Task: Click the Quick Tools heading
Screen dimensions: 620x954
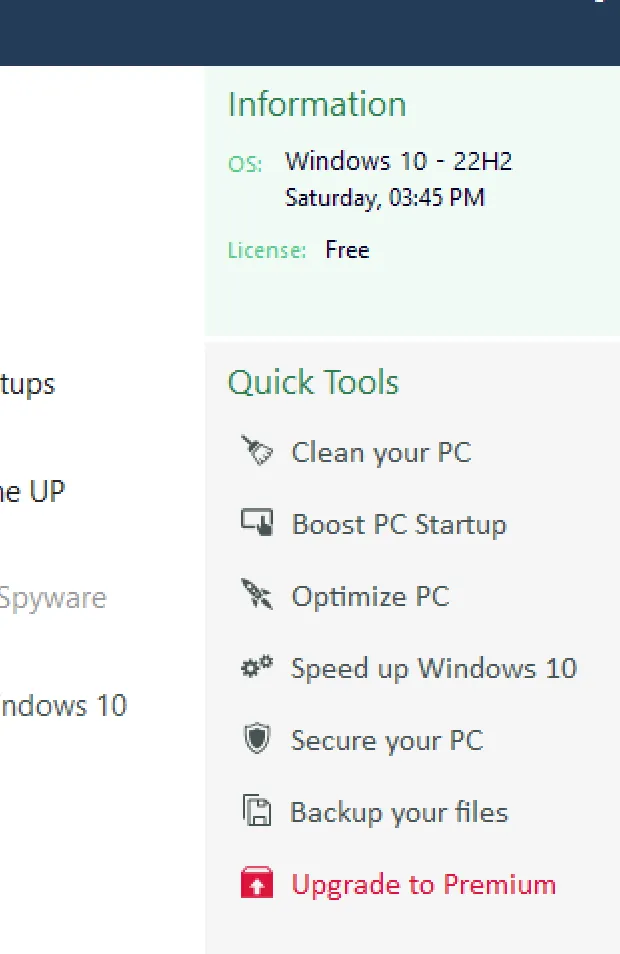Action: 313,383
